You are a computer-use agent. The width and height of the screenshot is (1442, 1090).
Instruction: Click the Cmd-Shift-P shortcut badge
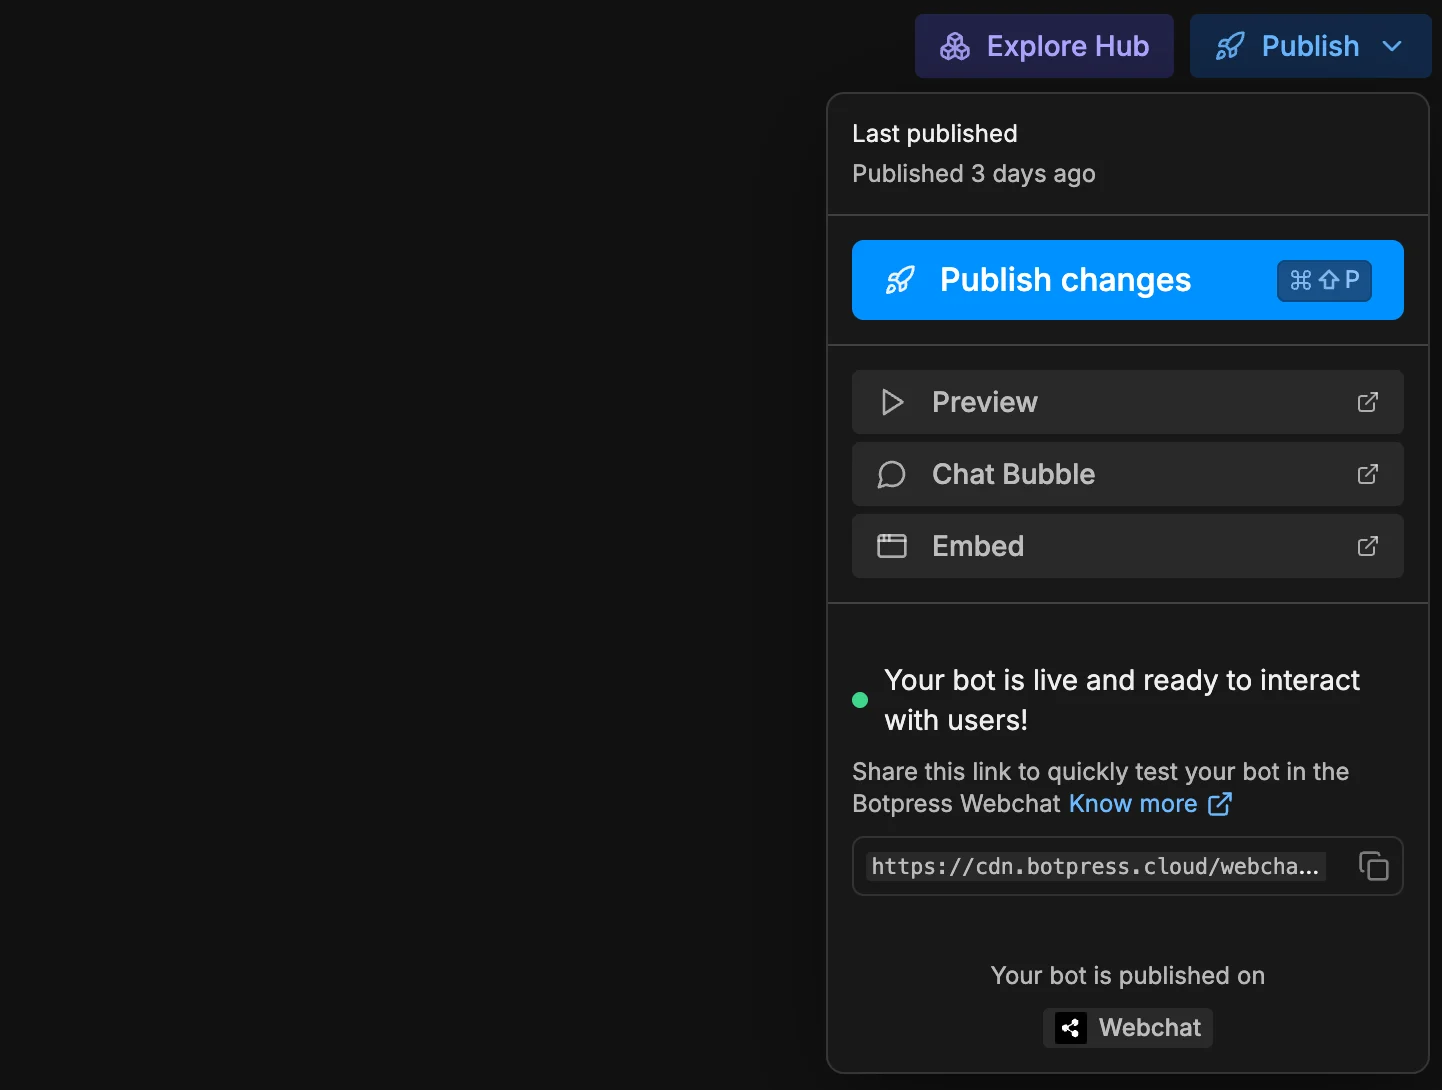[x=1324, y=280]
